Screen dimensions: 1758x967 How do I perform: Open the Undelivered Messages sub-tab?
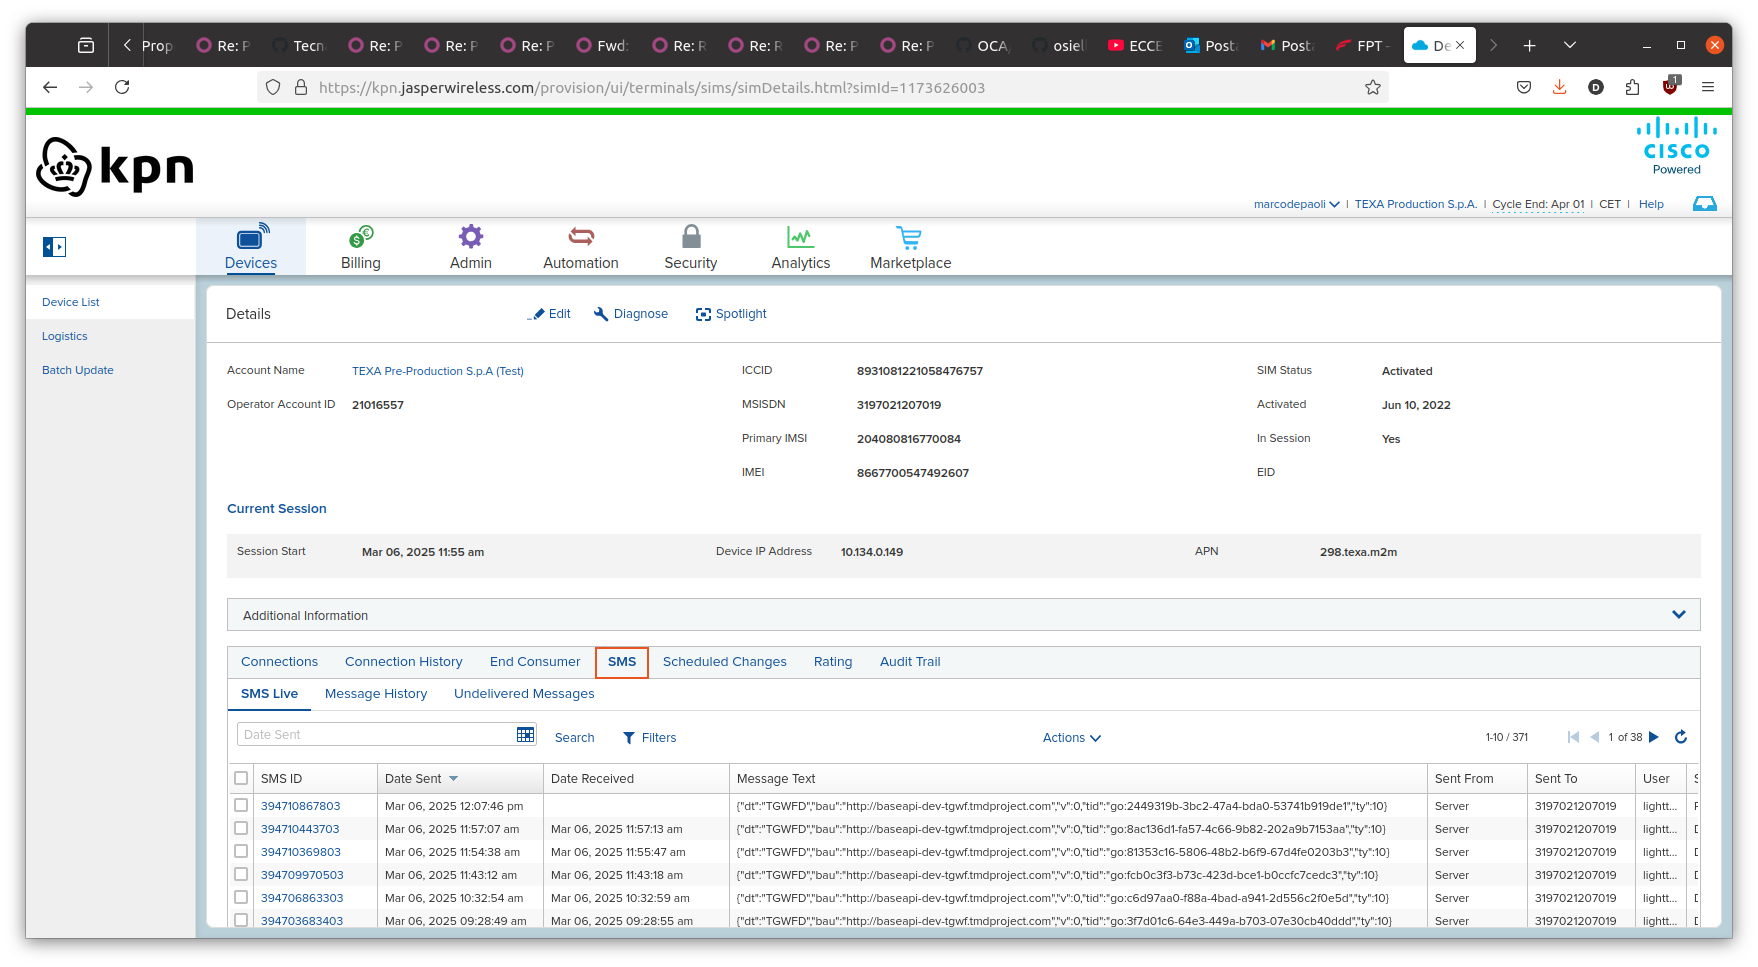point(524,694)
